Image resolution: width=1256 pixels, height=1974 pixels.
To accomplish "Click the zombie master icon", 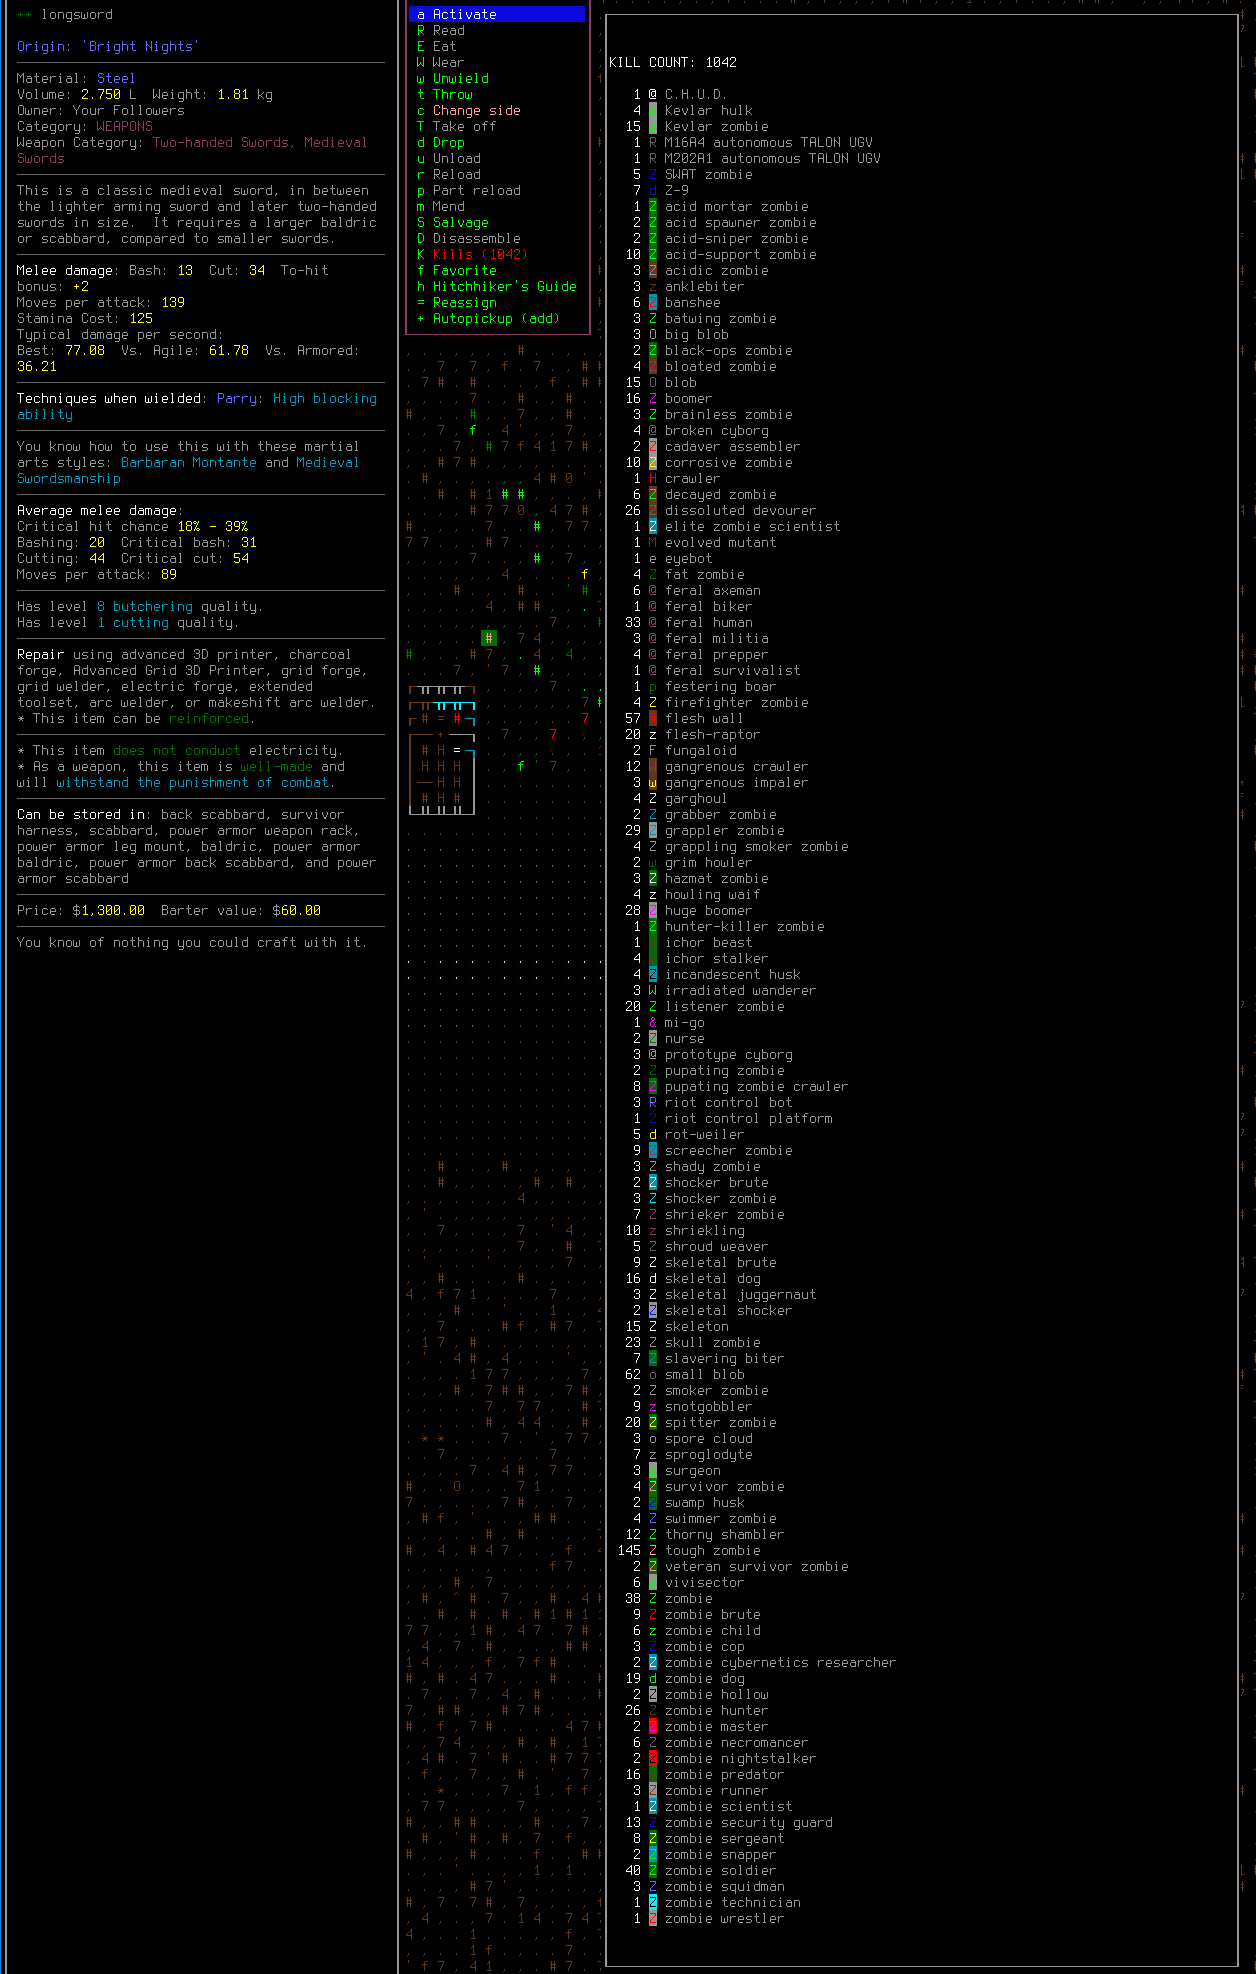I will [x=653, y=1726].
